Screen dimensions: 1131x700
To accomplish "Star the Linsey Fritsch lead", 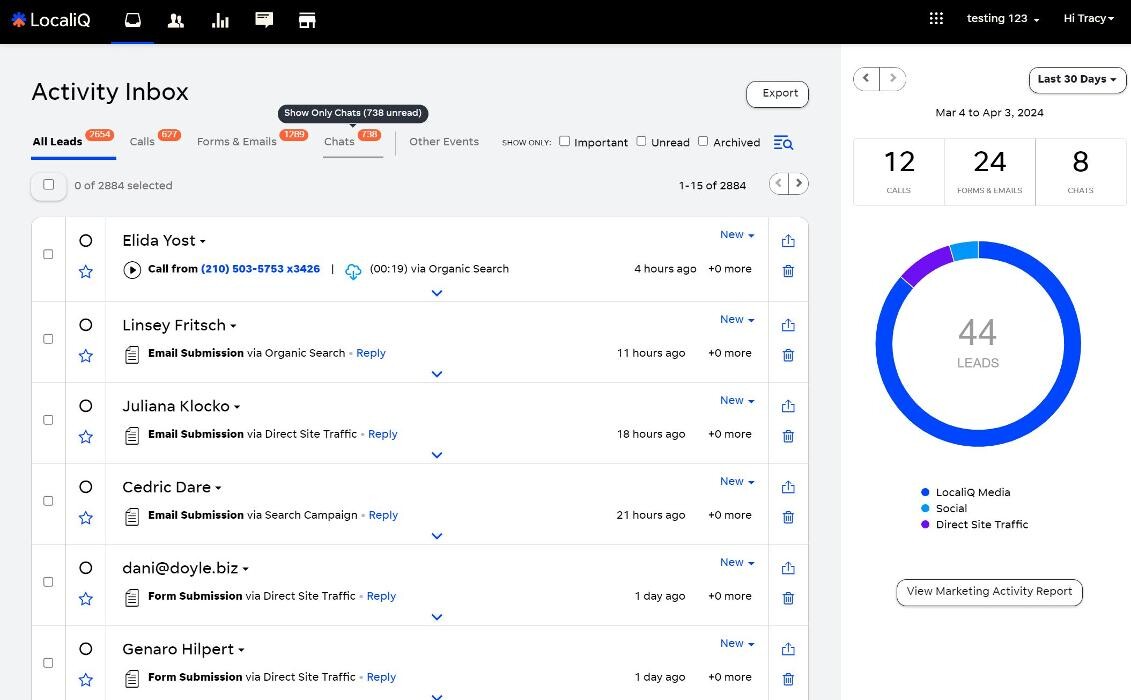I will click(x=86, y=356).
